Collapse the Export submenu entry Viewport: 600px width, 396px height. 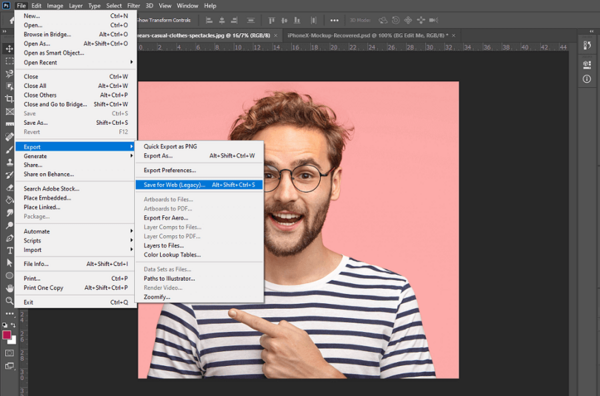[76, 147]
